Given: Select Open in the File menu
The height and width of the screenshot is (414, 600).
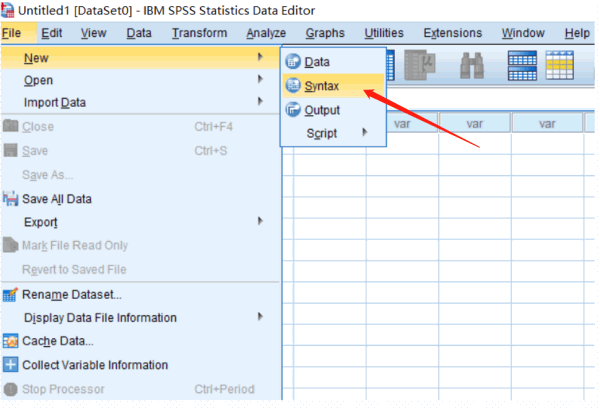Looking at the screenshot, I should pos(140,80).
